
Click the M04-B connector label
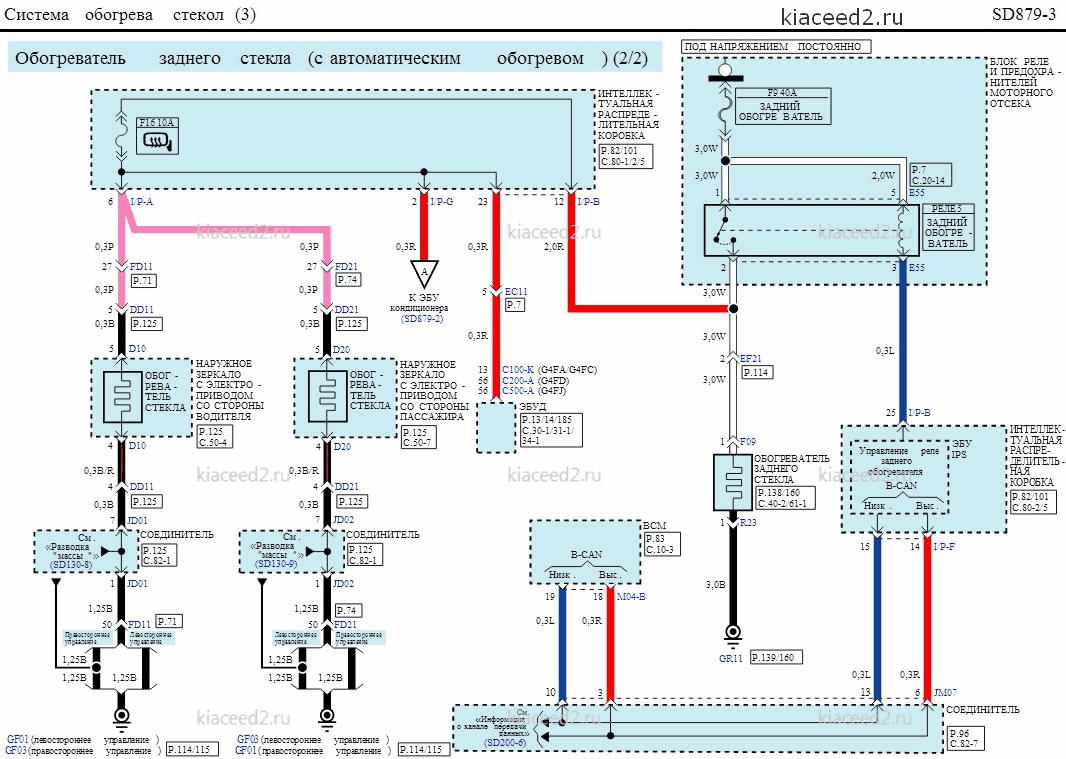pyautogui.click(x=631, y=596)
